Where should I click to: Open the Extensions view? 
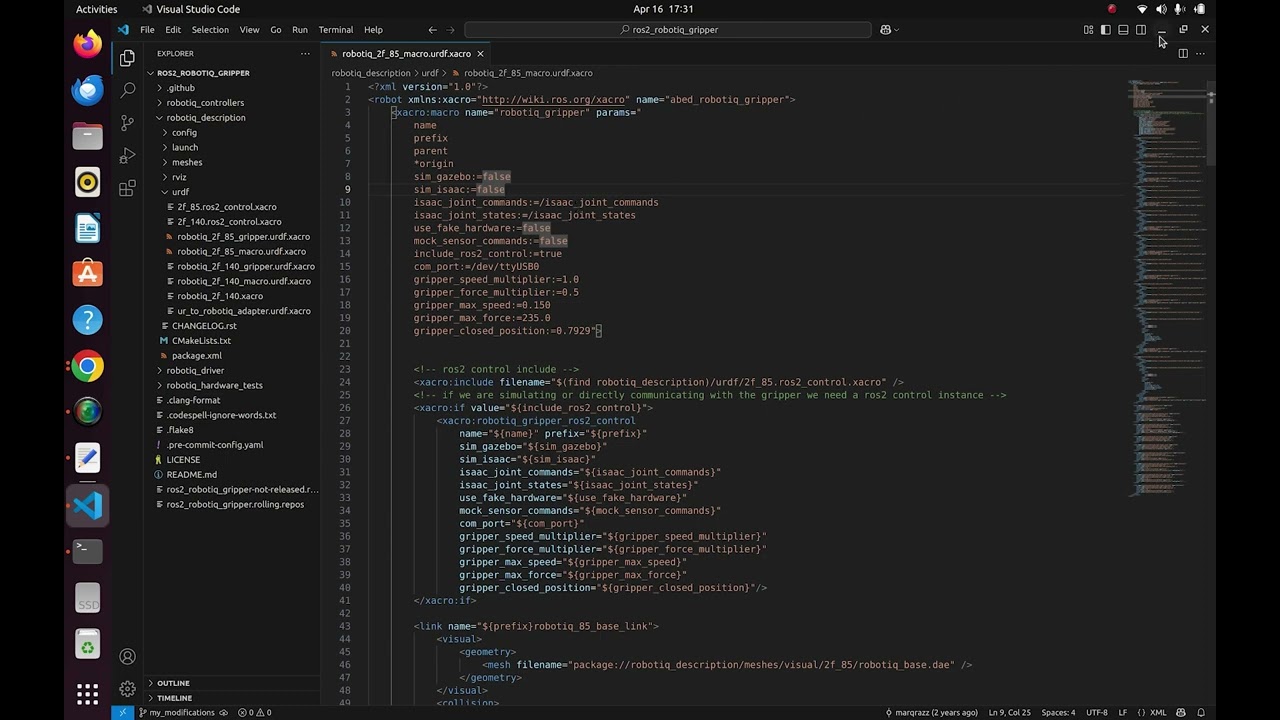click(127, 189)
